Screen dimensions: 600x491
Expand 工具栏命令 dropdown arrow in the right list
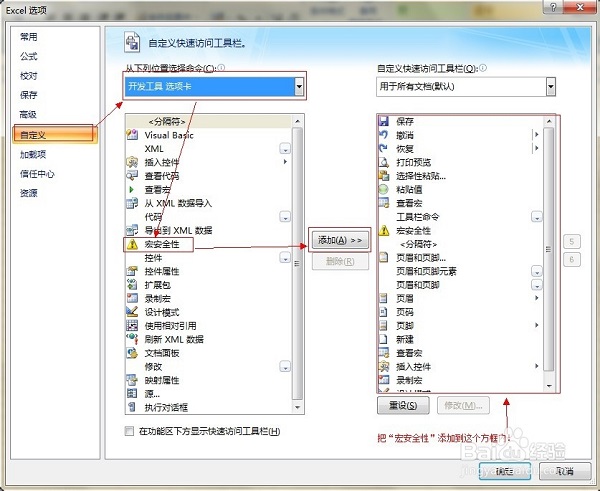click(536, 216)
